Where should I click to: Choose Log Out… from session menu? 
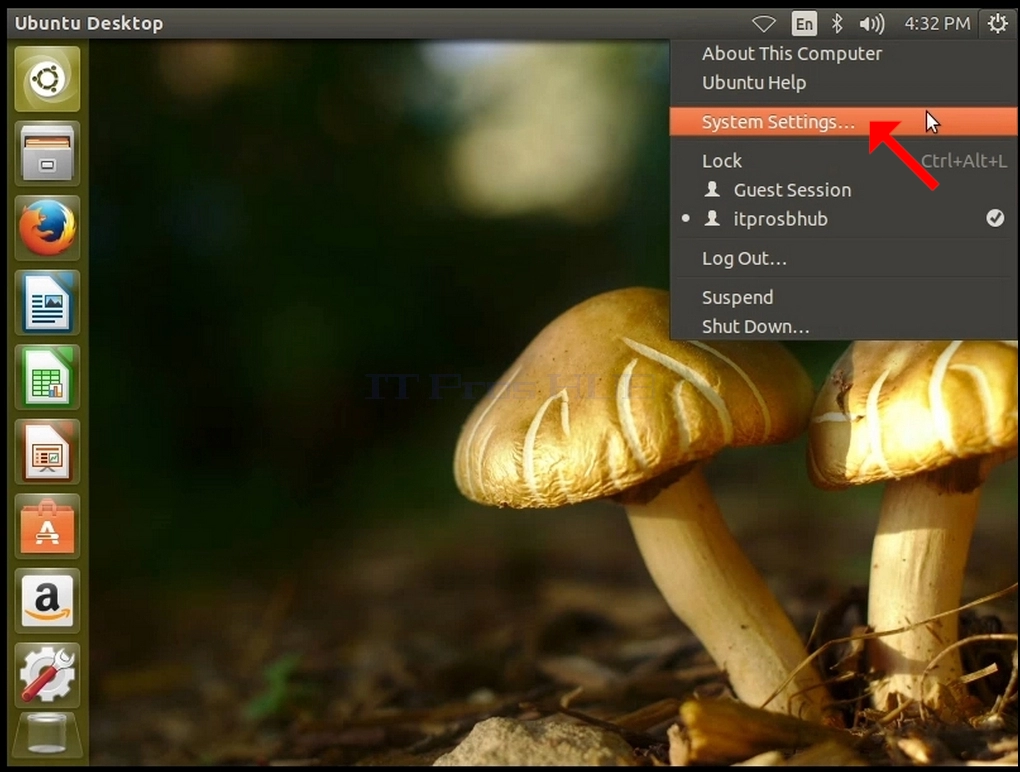pos(844,258)
